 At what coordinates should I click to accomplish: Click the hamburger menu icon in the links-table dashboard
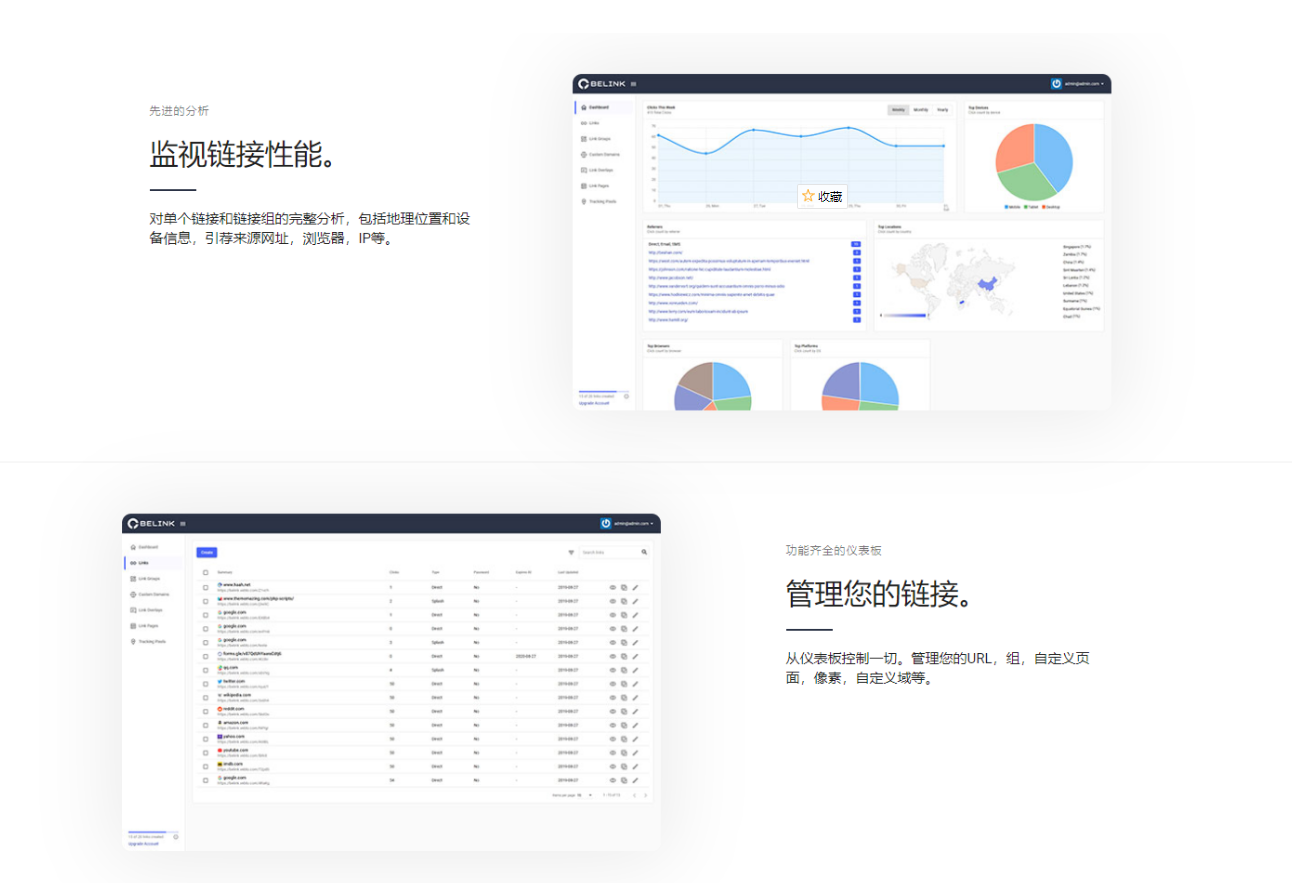pyautogui.click(x=183, y=523)
